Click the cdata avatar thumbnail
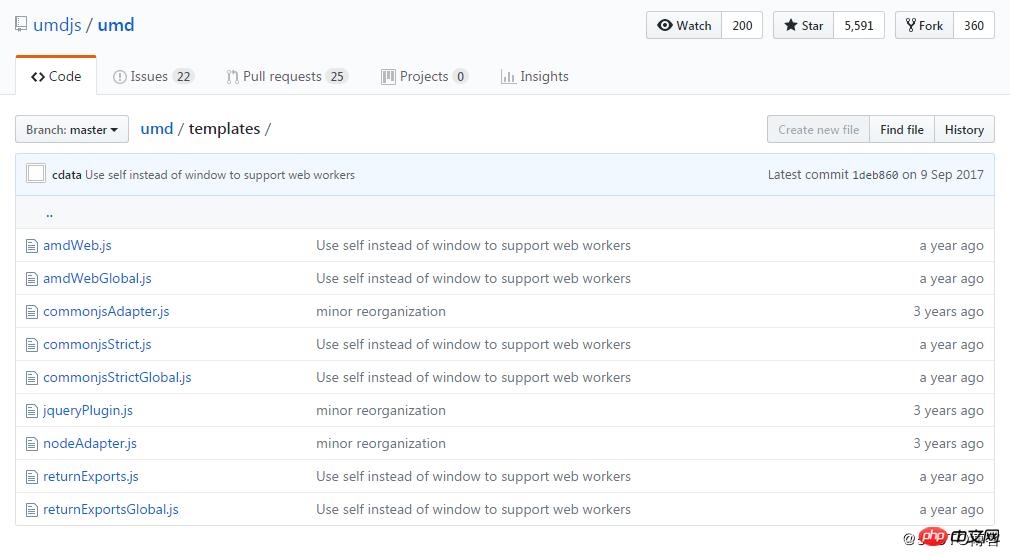1010x556 pixels. pyautogui.click(x=36, y=174)
